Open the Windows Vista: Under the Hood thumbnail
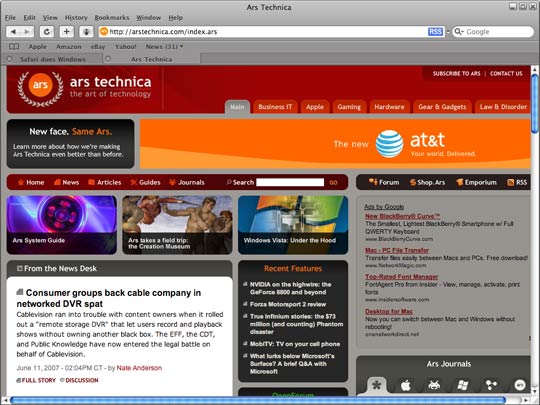Viewport: 540px width, 405px height. (293, 225)
